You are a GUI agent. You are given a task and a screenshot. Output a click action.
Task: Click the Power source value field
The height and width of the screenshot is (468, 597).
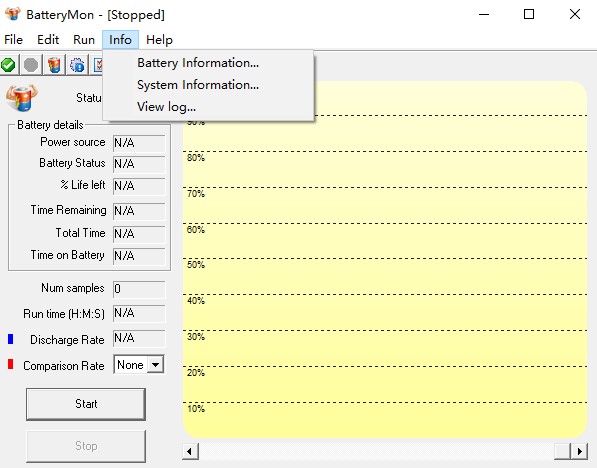coord(139,143)
